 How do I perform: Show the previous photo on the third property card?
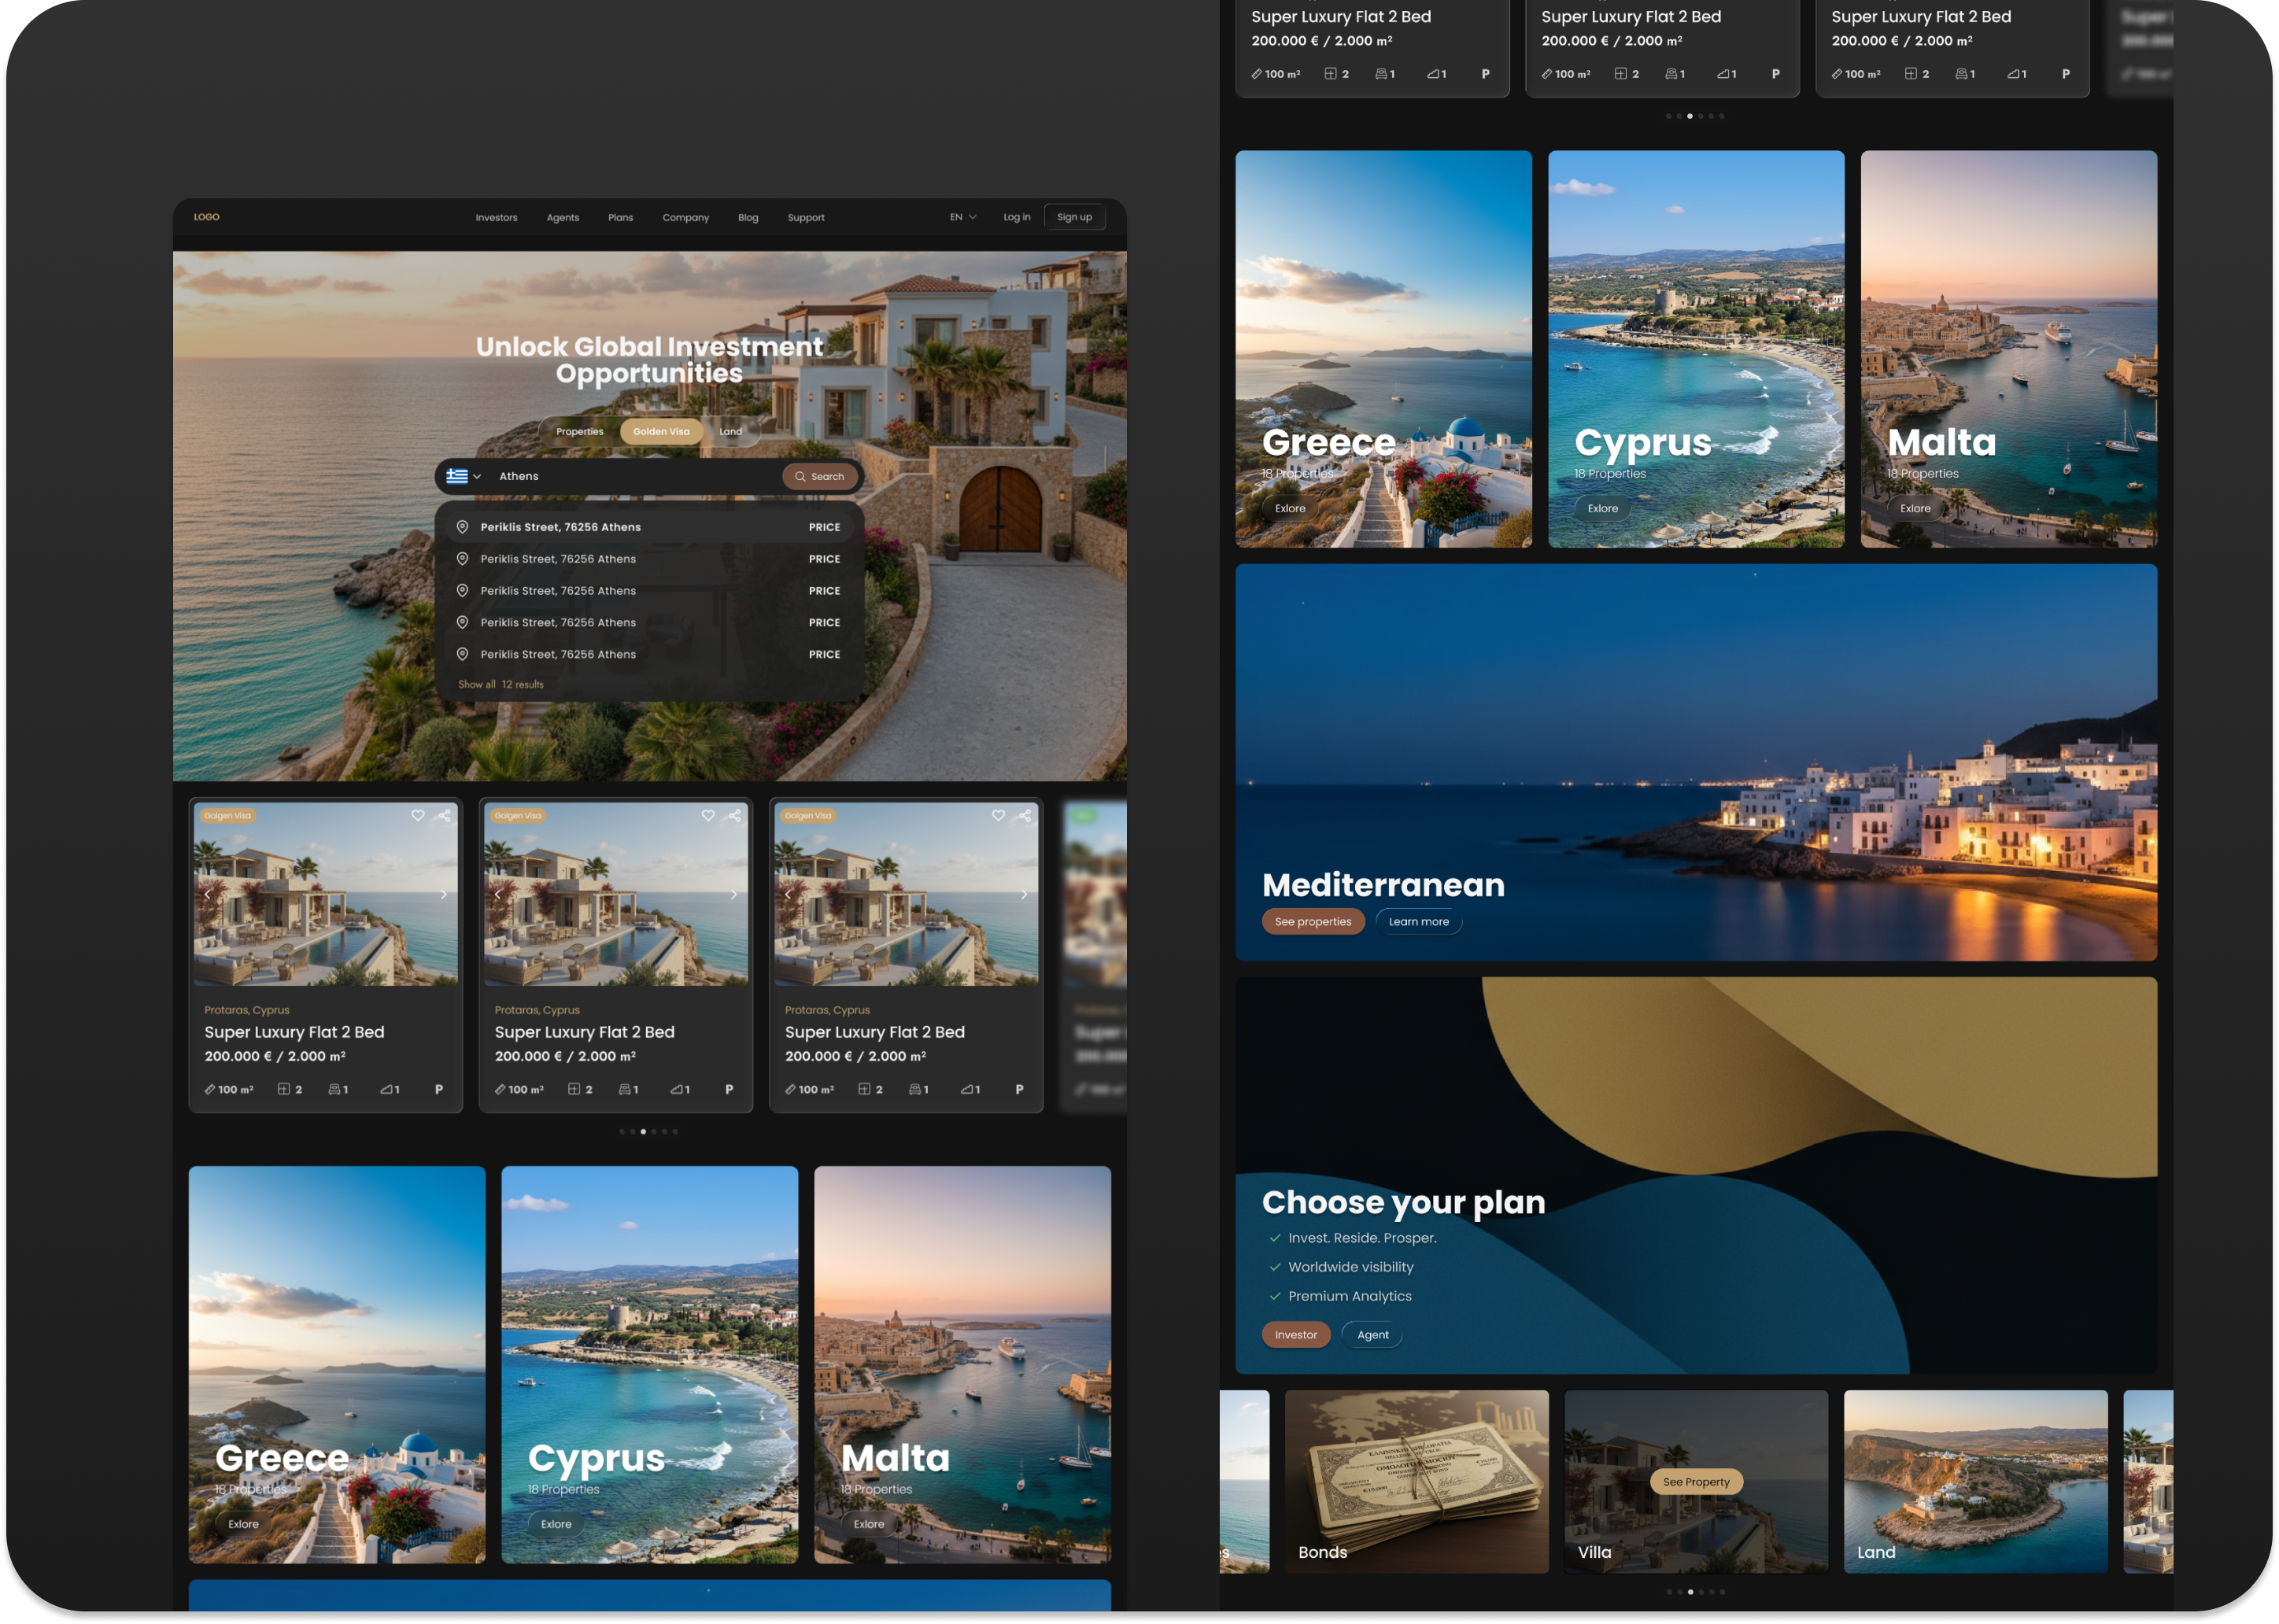[789, 894]
